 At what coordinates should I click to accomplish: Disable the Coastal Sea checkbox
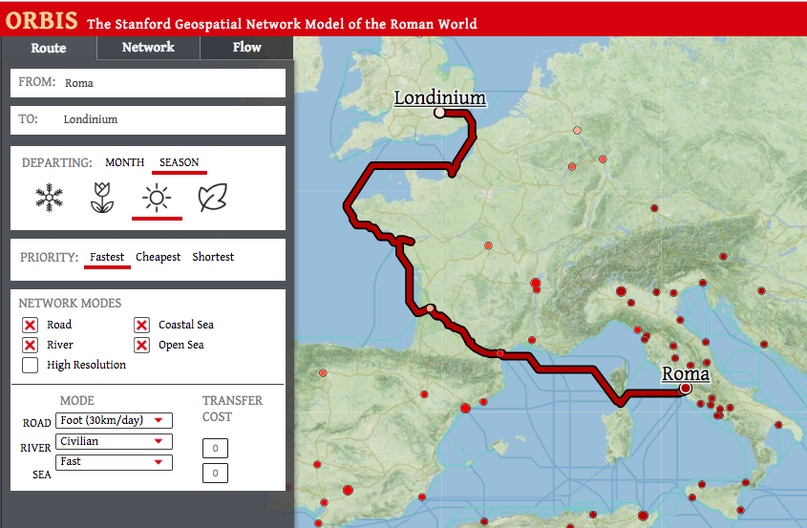point(142,325)
